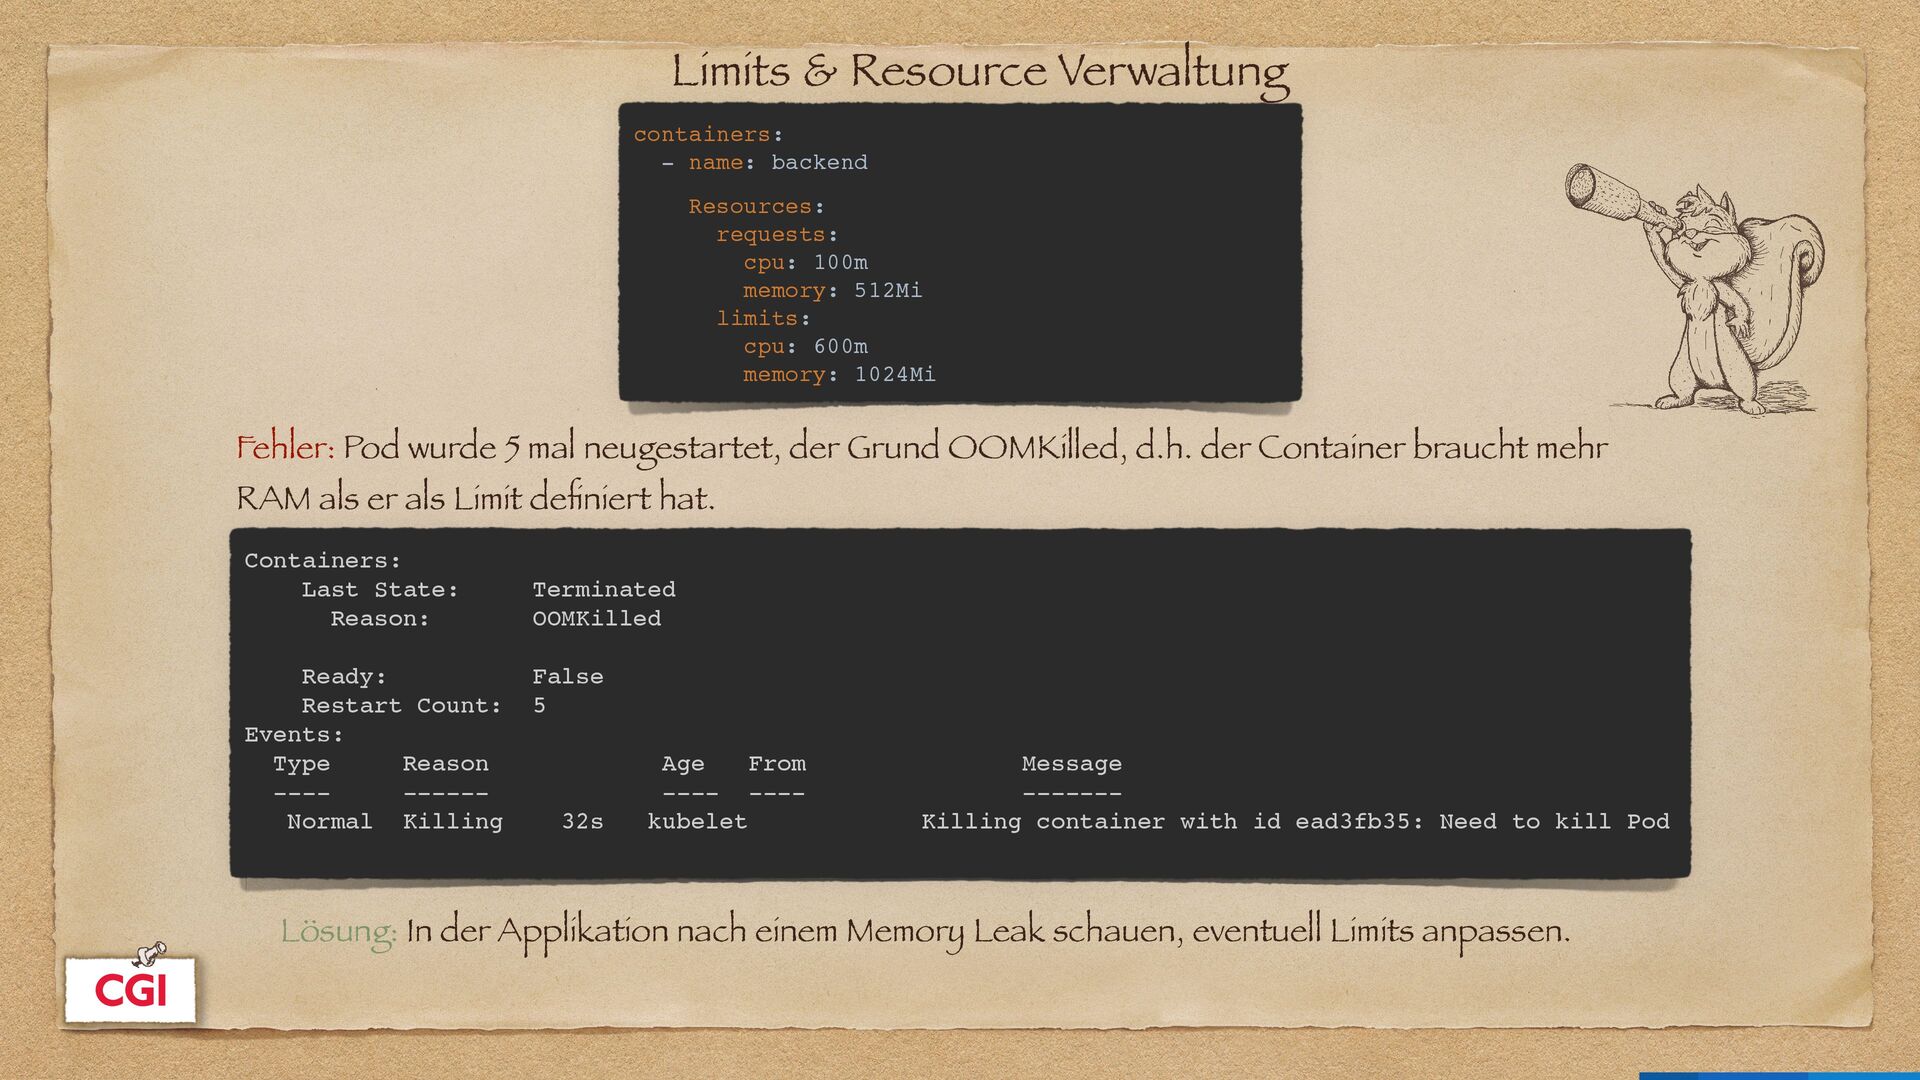Click the Restart Count value 5
The image size is (1920, 1080).
point(539,705)
